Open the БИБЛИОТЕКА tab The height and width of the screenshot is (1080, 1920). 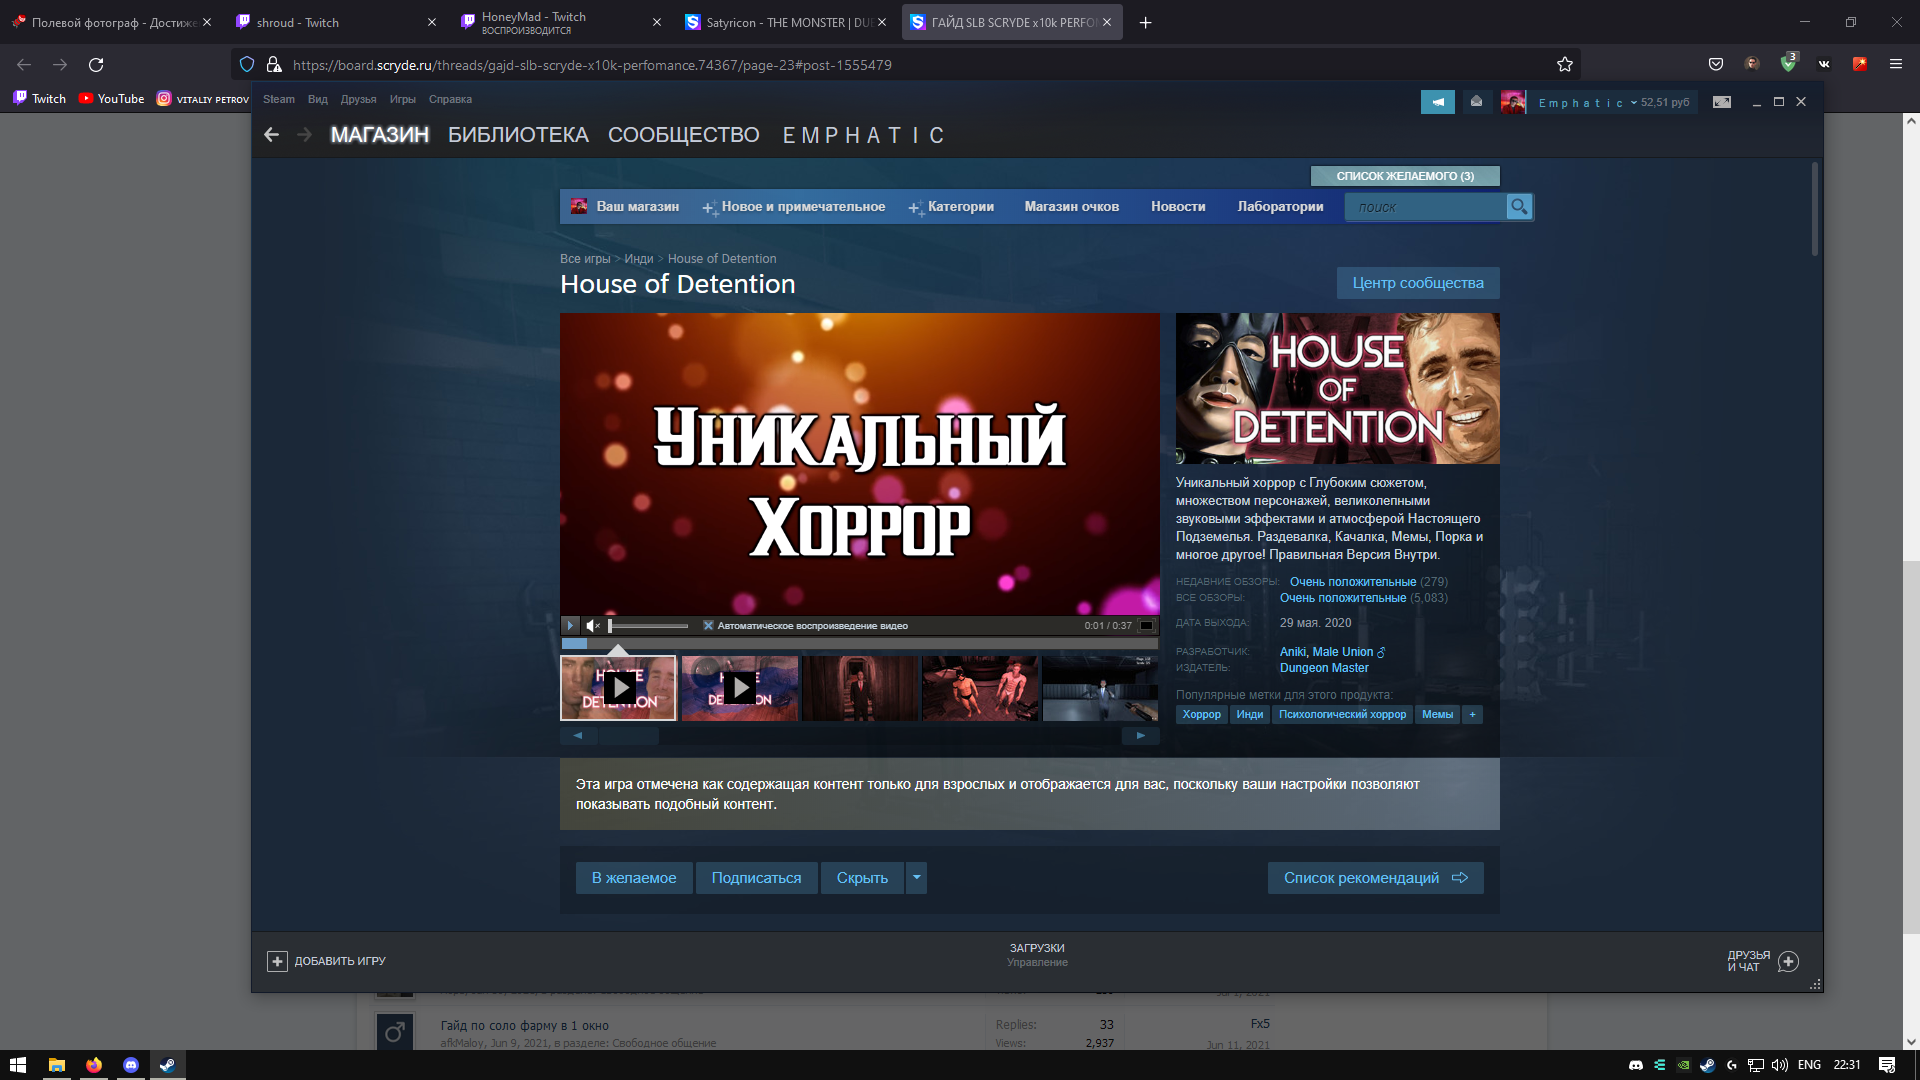tap(518, 135)
